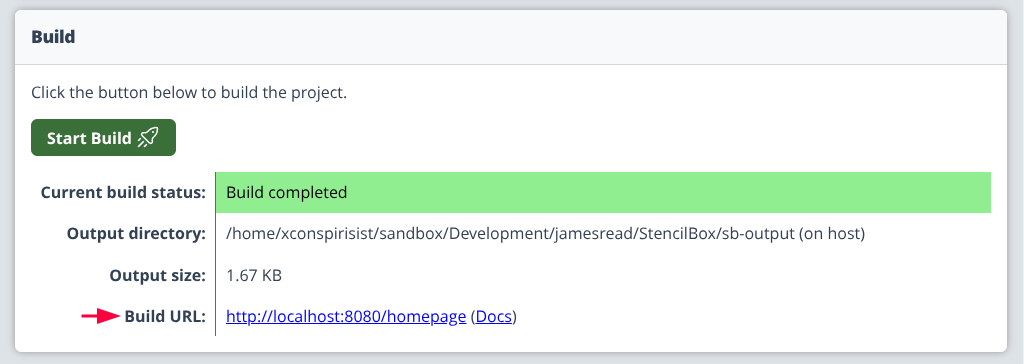This screenshot has width=1024, height=364.
Task: Click the rocket icon on Start Build
Action: [x=148, y=138]
